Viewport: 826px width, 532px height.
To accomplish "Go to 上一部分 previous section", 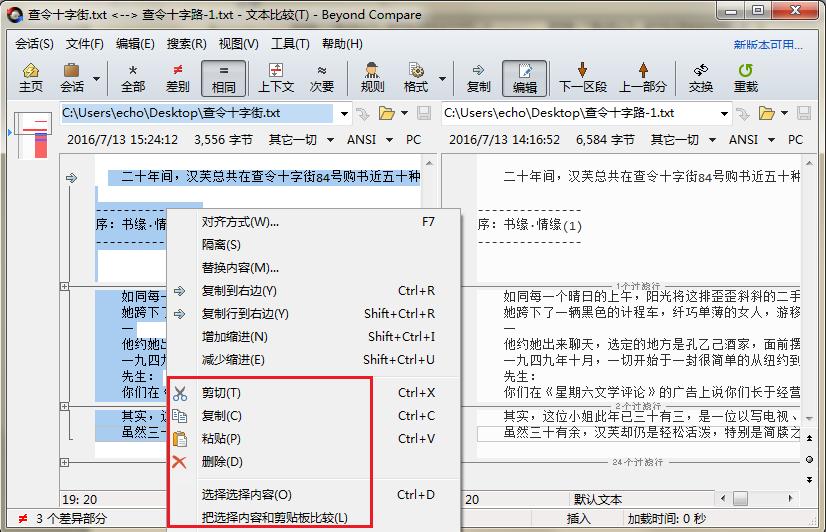I will (x=643, y=78).
